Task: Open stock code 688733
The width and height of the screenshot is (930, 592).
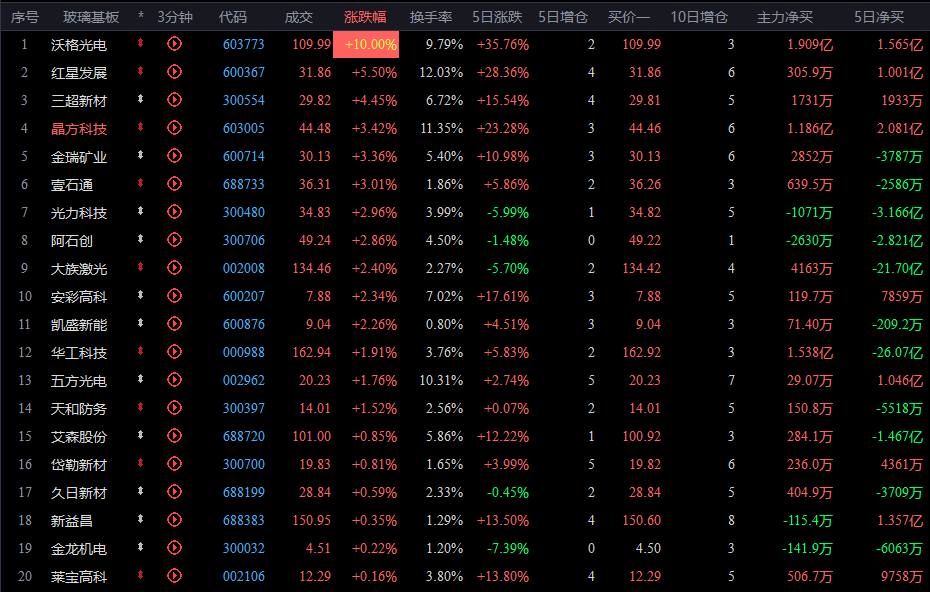Action: pos(244,184)
